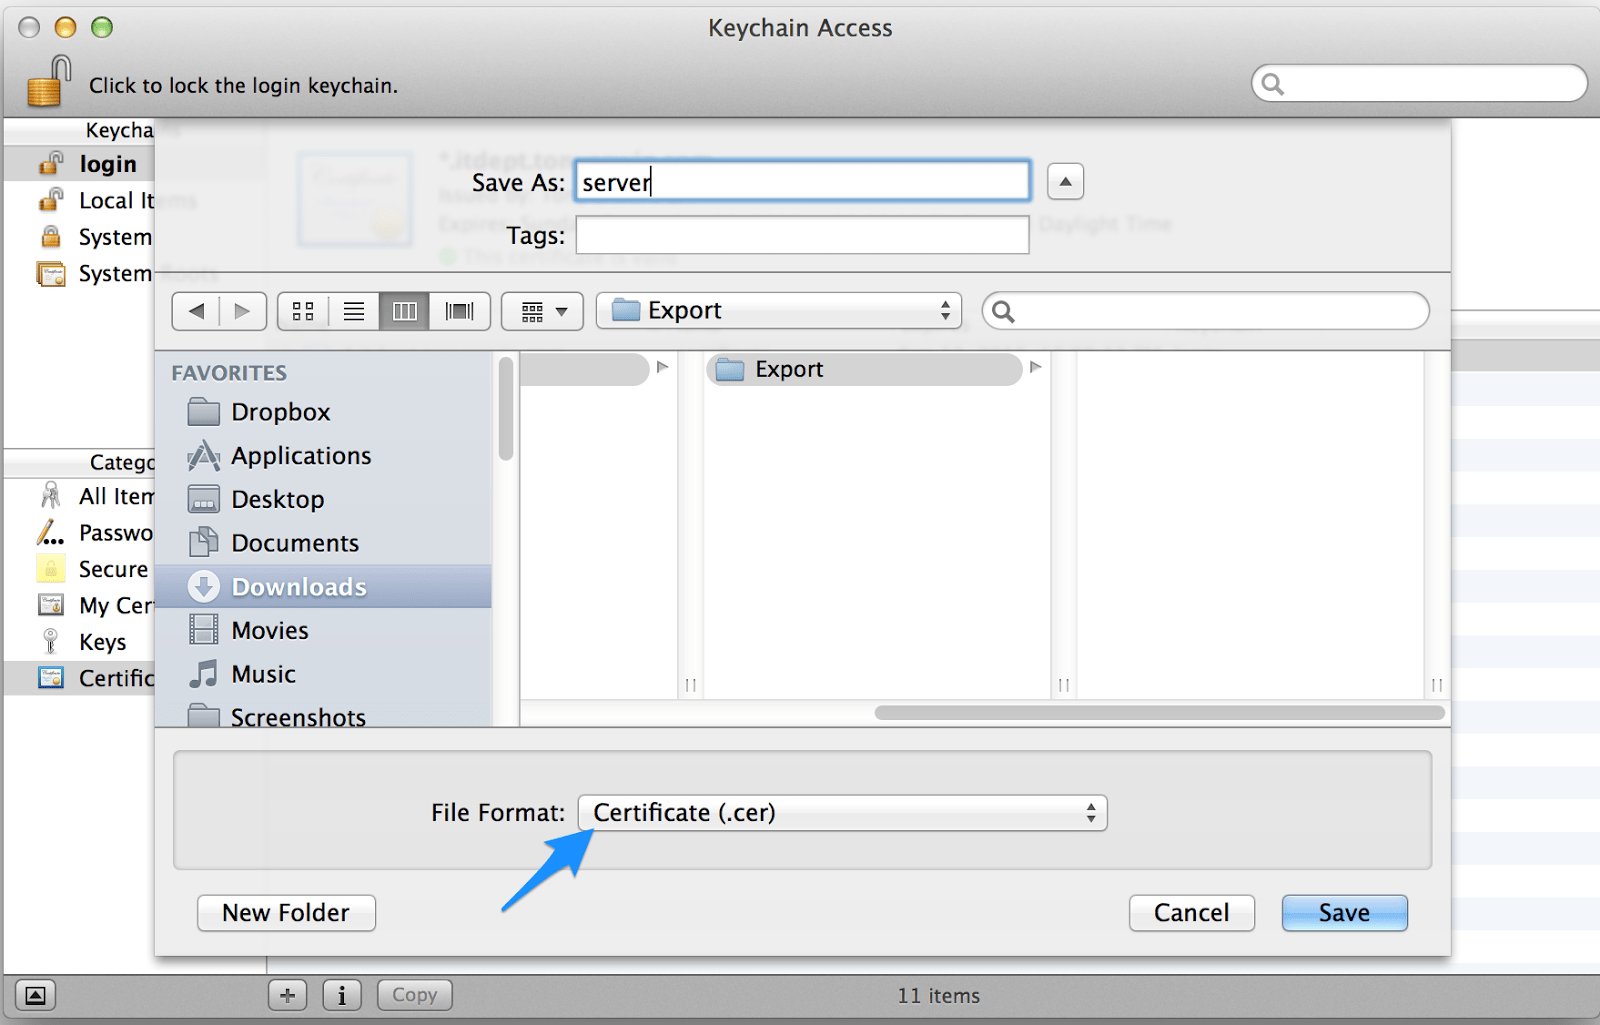Switch to icon view in the file browser

tap(304, 310)
